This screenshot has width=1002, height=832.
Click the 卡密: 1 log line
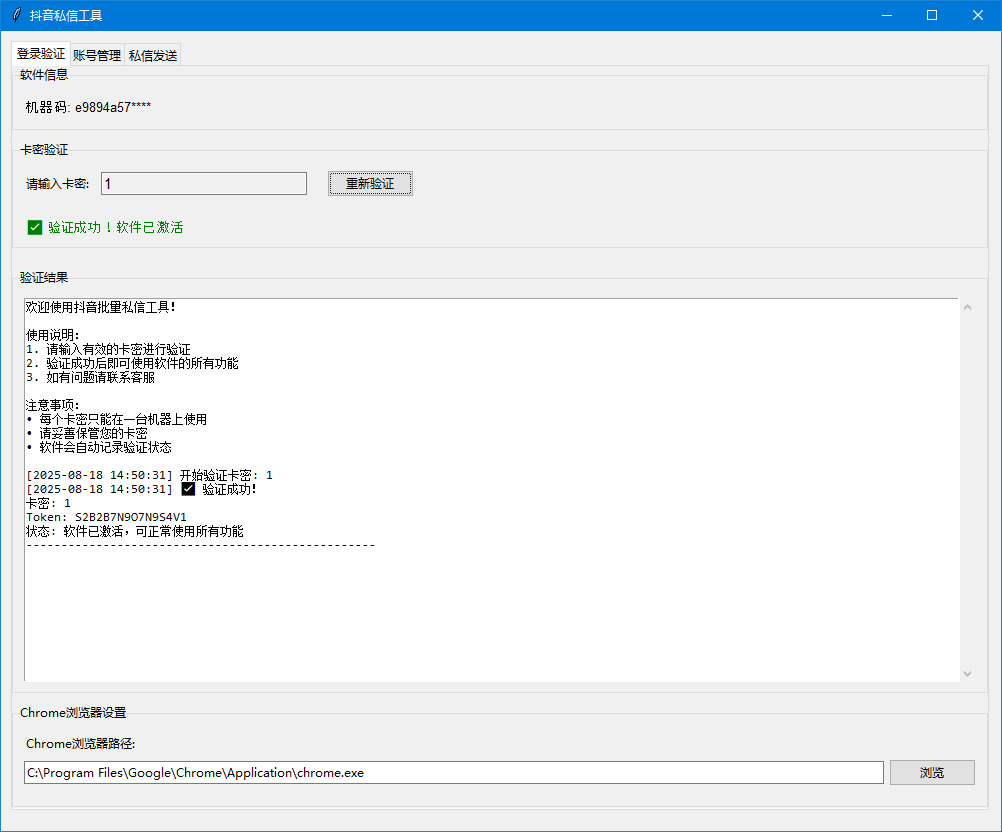[x=49, y=503]
